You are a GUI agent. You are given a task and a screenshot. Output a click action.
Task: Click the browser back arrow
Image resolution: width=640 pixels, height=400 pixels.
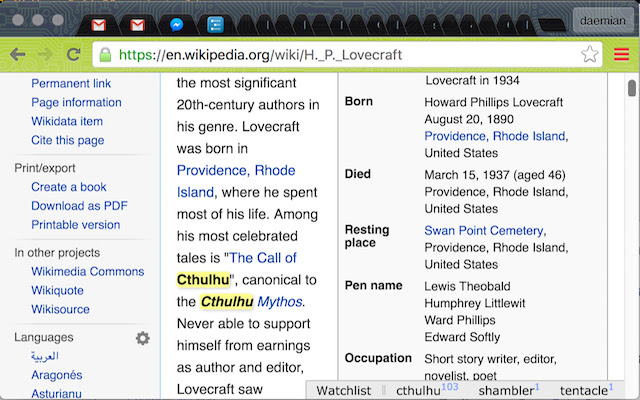point(19,54)
